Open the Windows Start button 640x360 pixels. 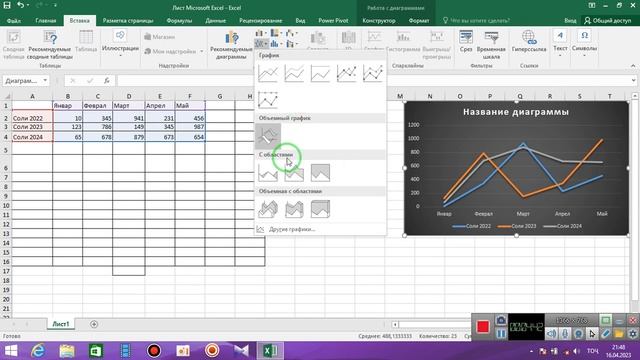[11, 351]
